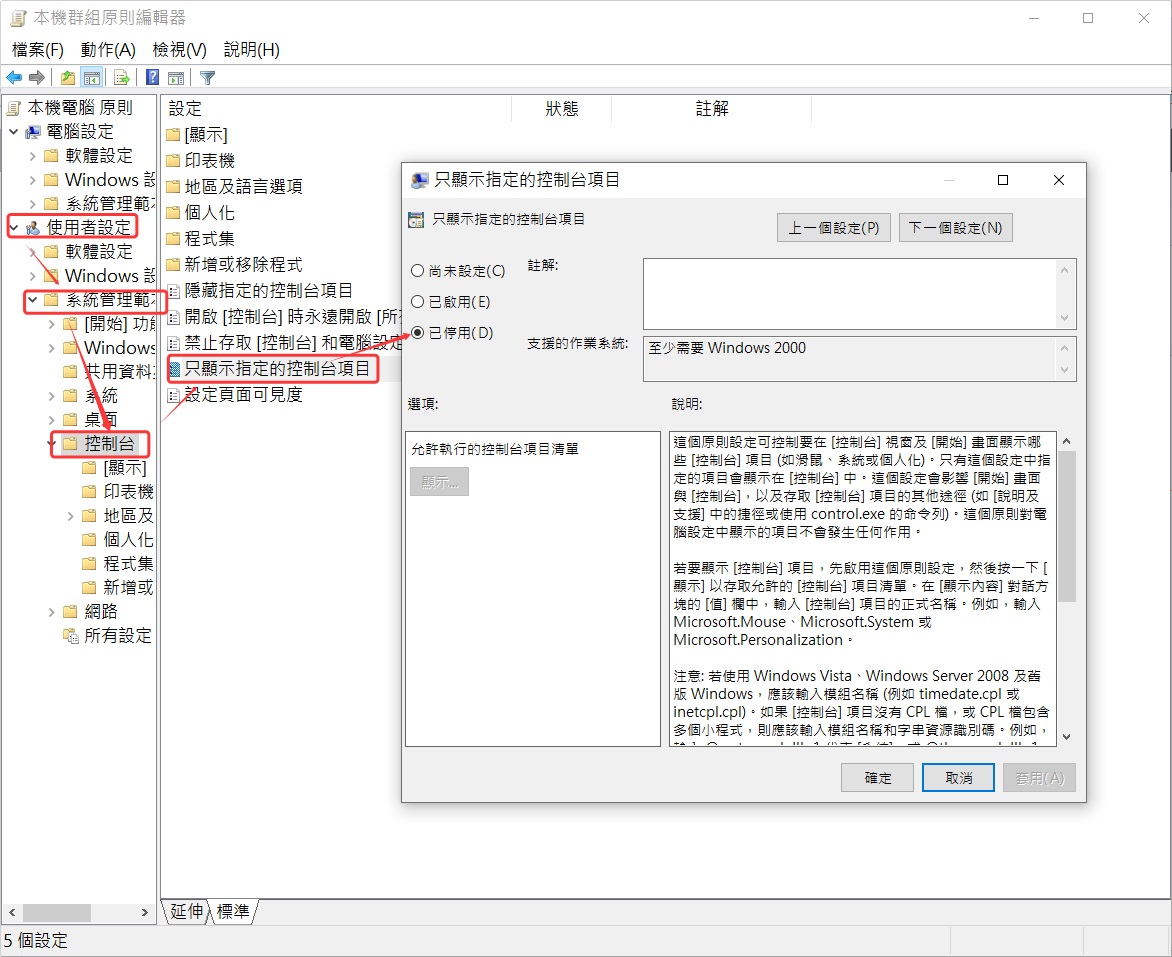This screenshot has width=1172, height=957.
Task: Click the Up one level folder icon
Action: (68, 78)
